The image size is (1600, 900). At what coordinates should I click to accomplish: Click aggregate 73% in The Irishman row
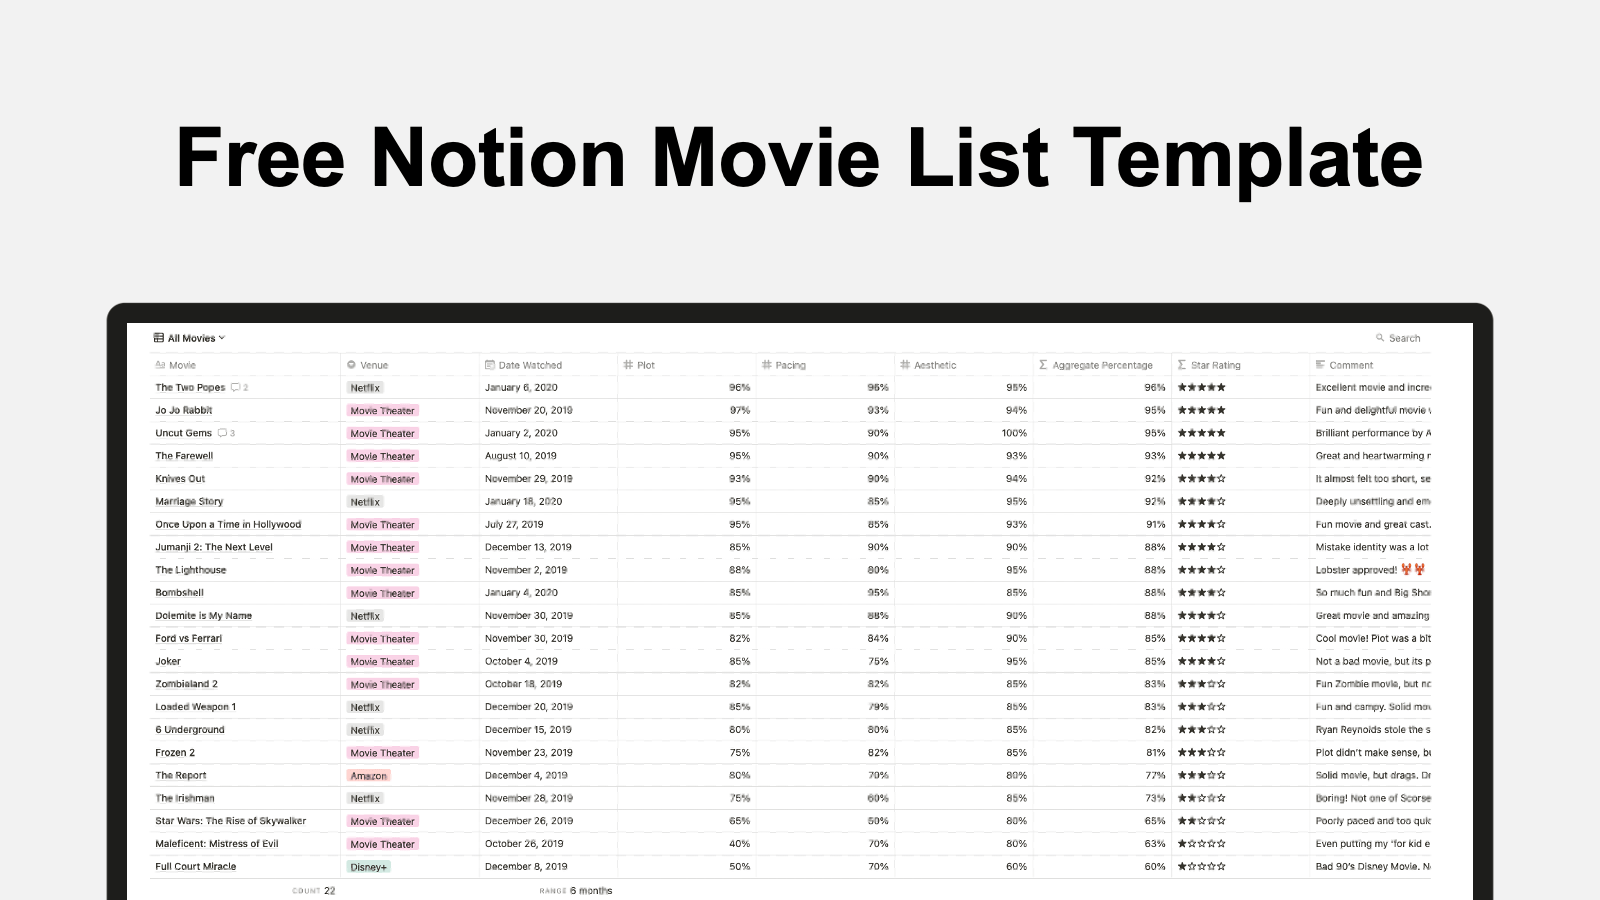[1155, 798]
